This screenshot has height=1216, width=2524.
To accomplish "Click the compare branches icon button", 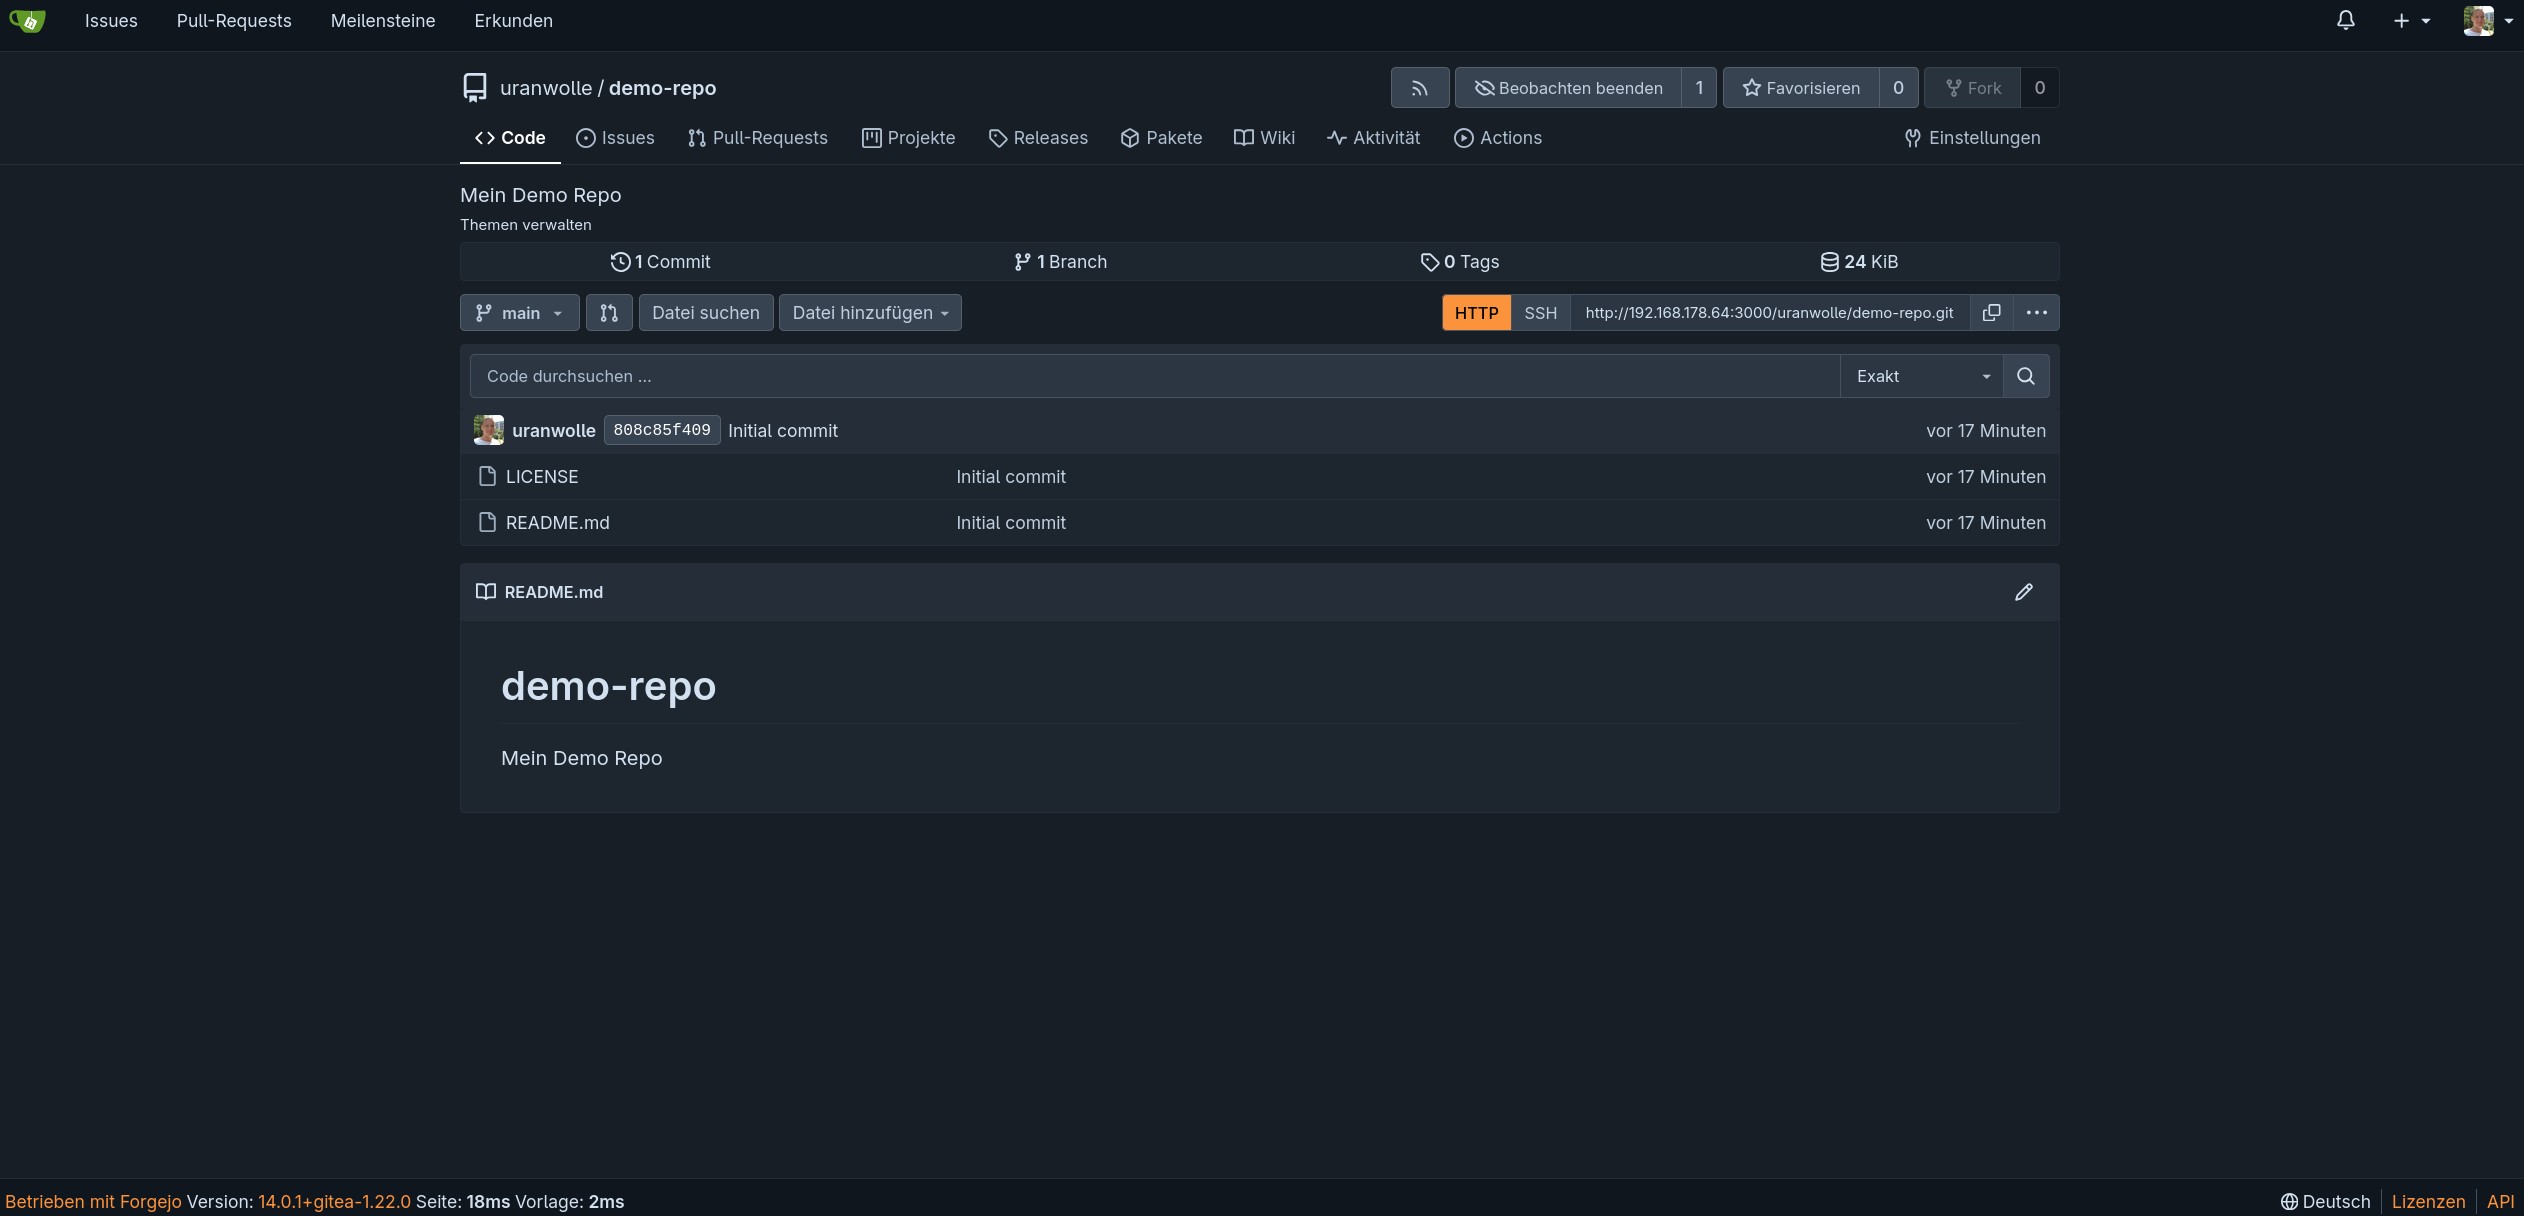I will click(609, 312).
